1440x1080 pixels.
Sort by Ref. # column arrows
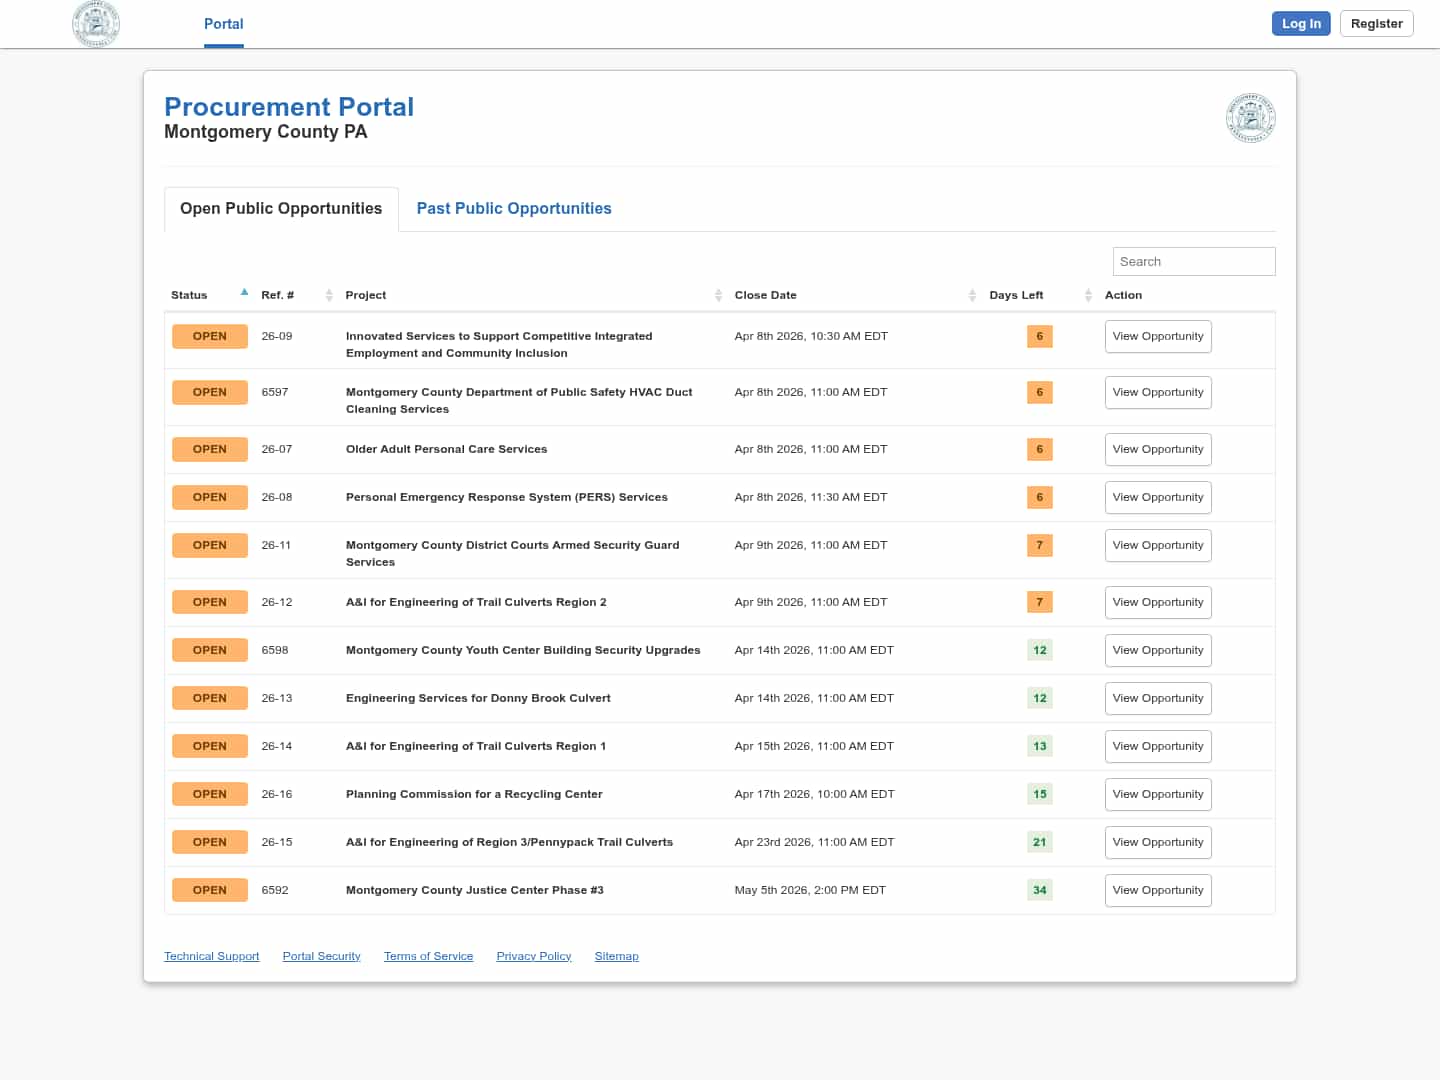click(x=329, y=295)
